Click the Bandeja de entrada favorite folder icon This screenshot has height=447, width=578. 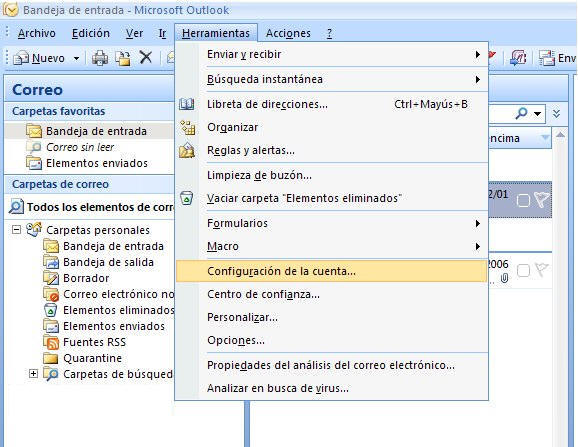point(34,131)
